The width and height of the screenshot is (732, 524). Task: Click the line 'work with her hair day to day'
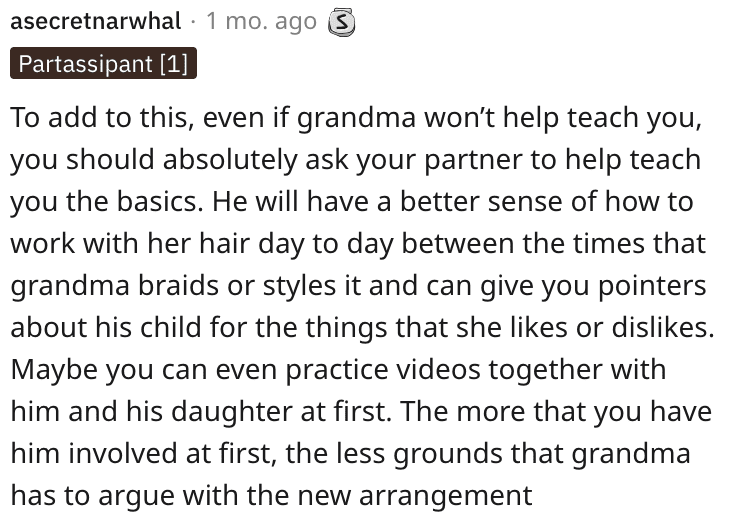[x=358, y=244]
